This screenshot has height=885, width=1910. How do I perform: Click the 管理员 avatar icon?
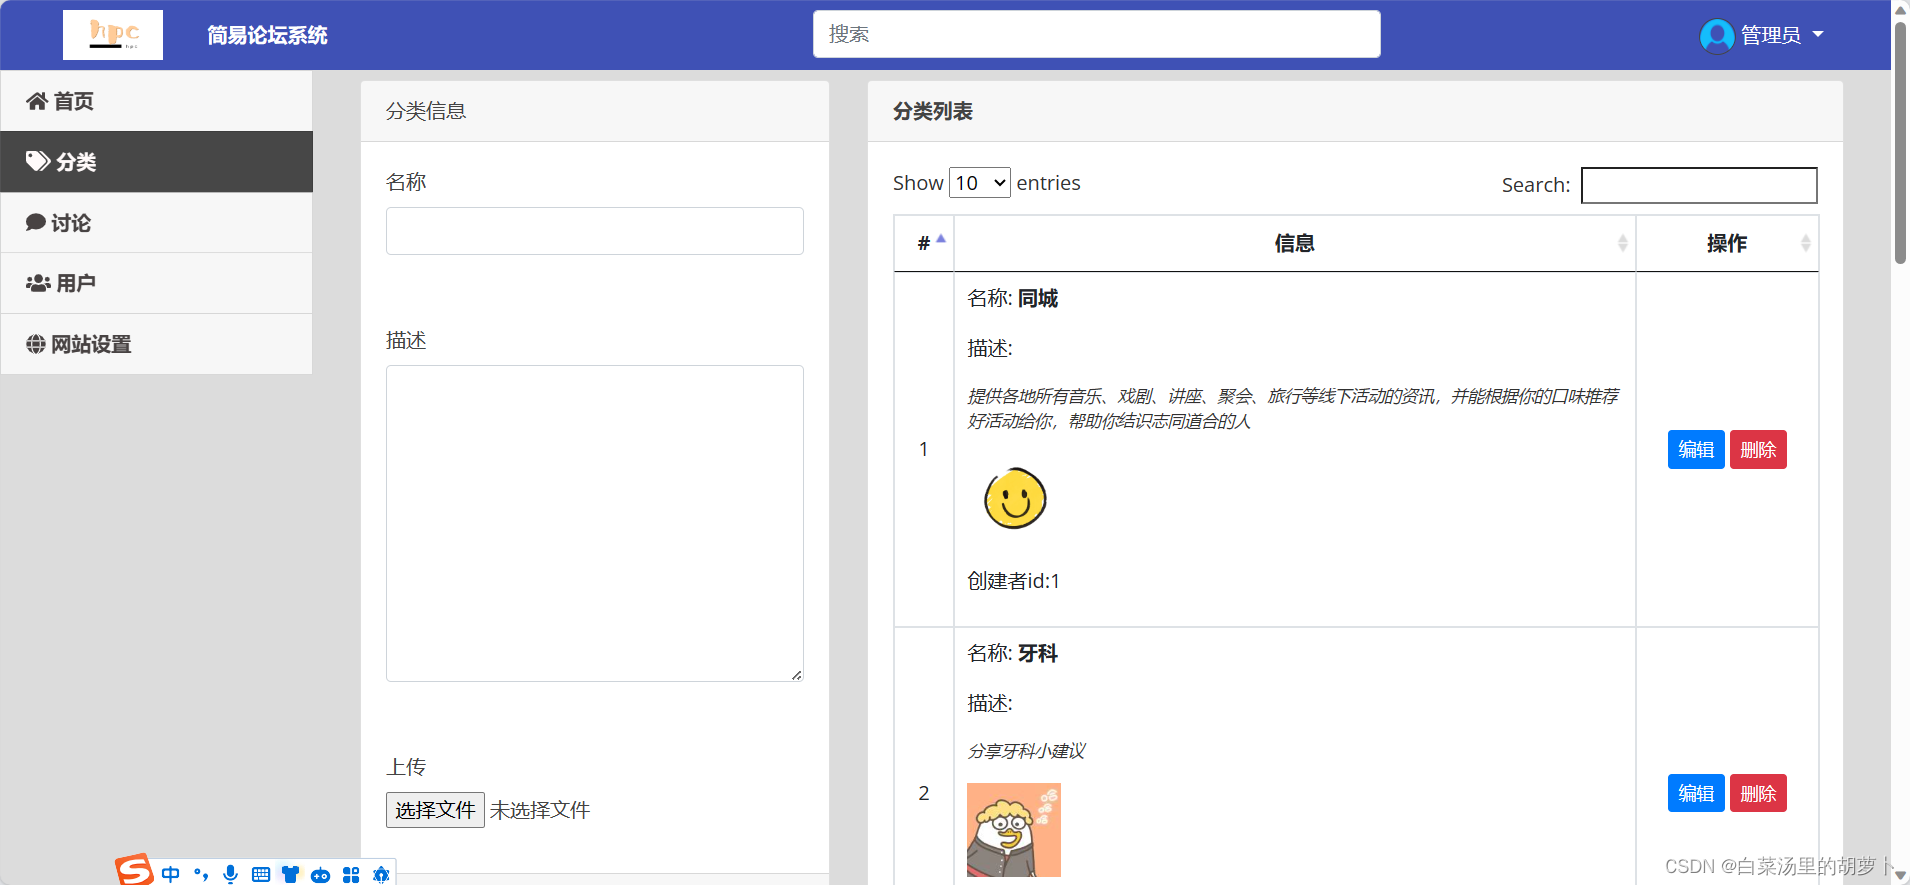tap(1717, 36)
